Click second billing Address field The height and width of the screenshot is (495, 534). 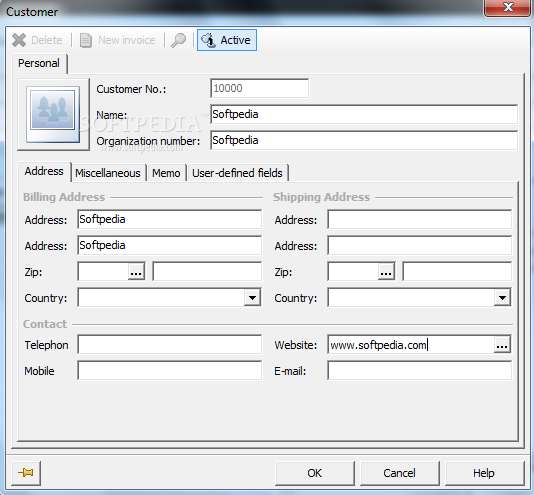pos(170,245)
